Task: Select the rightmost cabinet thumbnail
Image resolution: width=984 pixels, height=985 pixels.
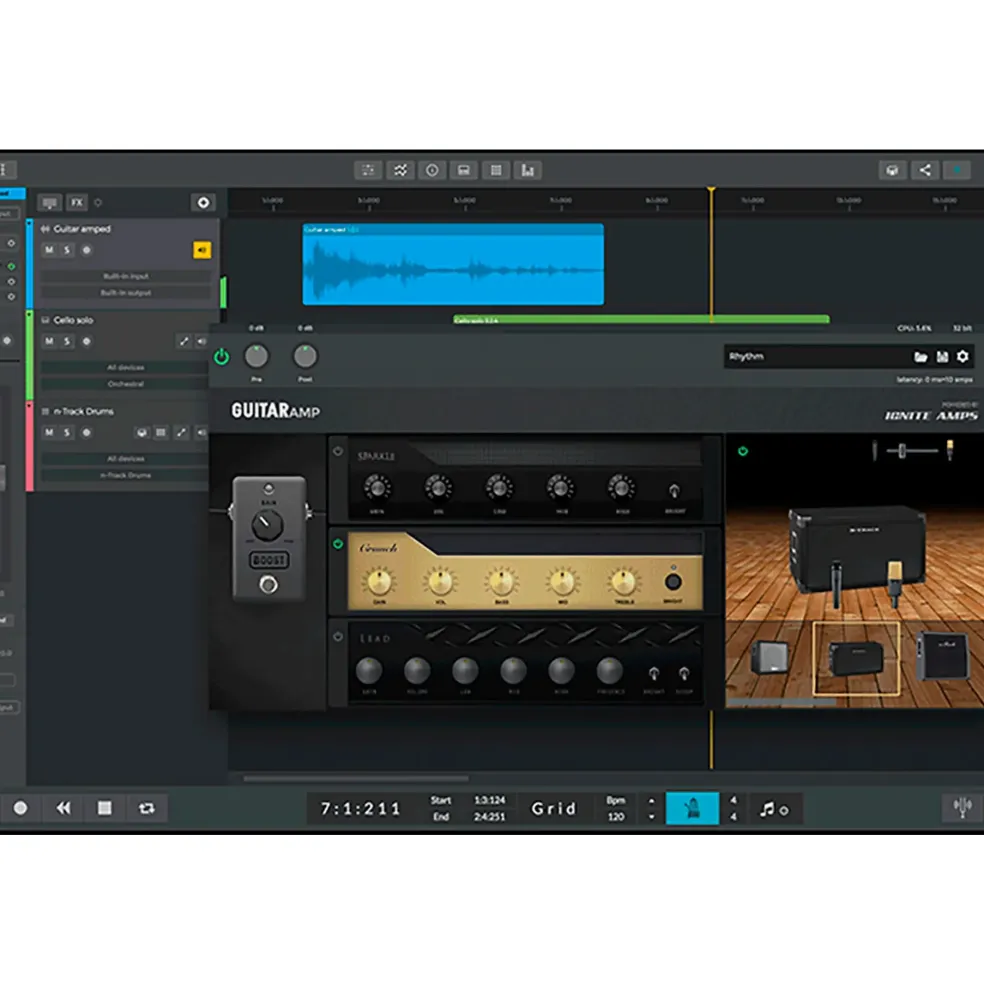Action: (943, 656)
